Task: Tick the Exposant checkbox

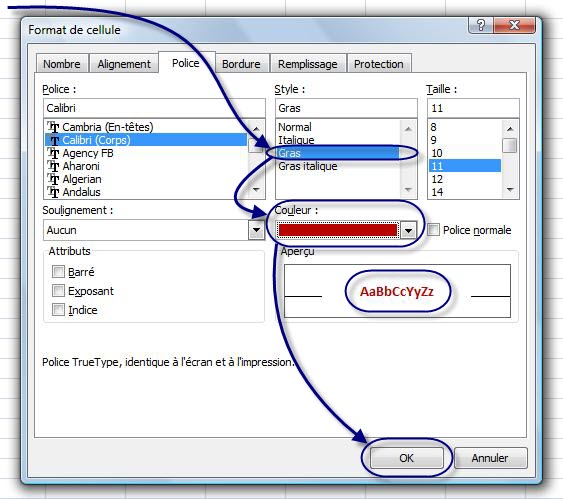Action: (58, 290)
